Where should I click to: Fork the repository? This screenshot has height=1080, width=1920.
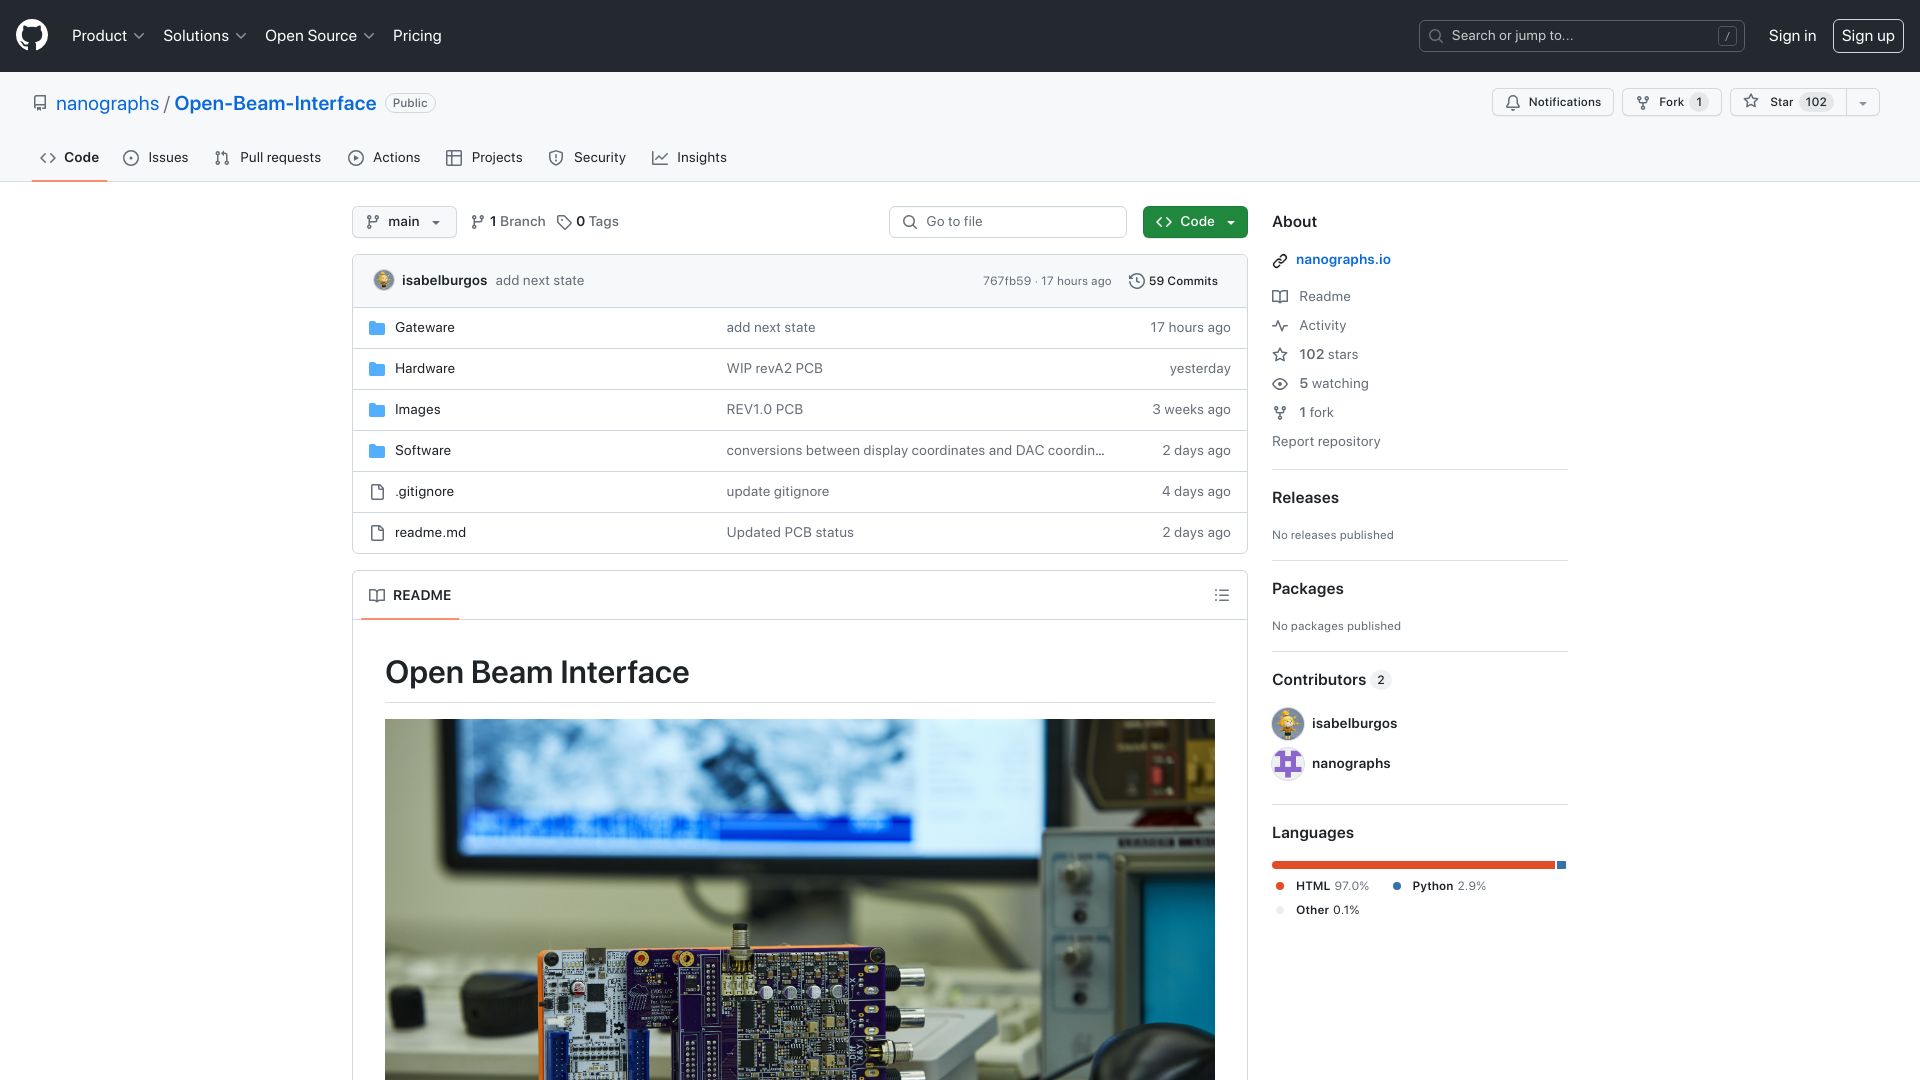pos(1671,102)
